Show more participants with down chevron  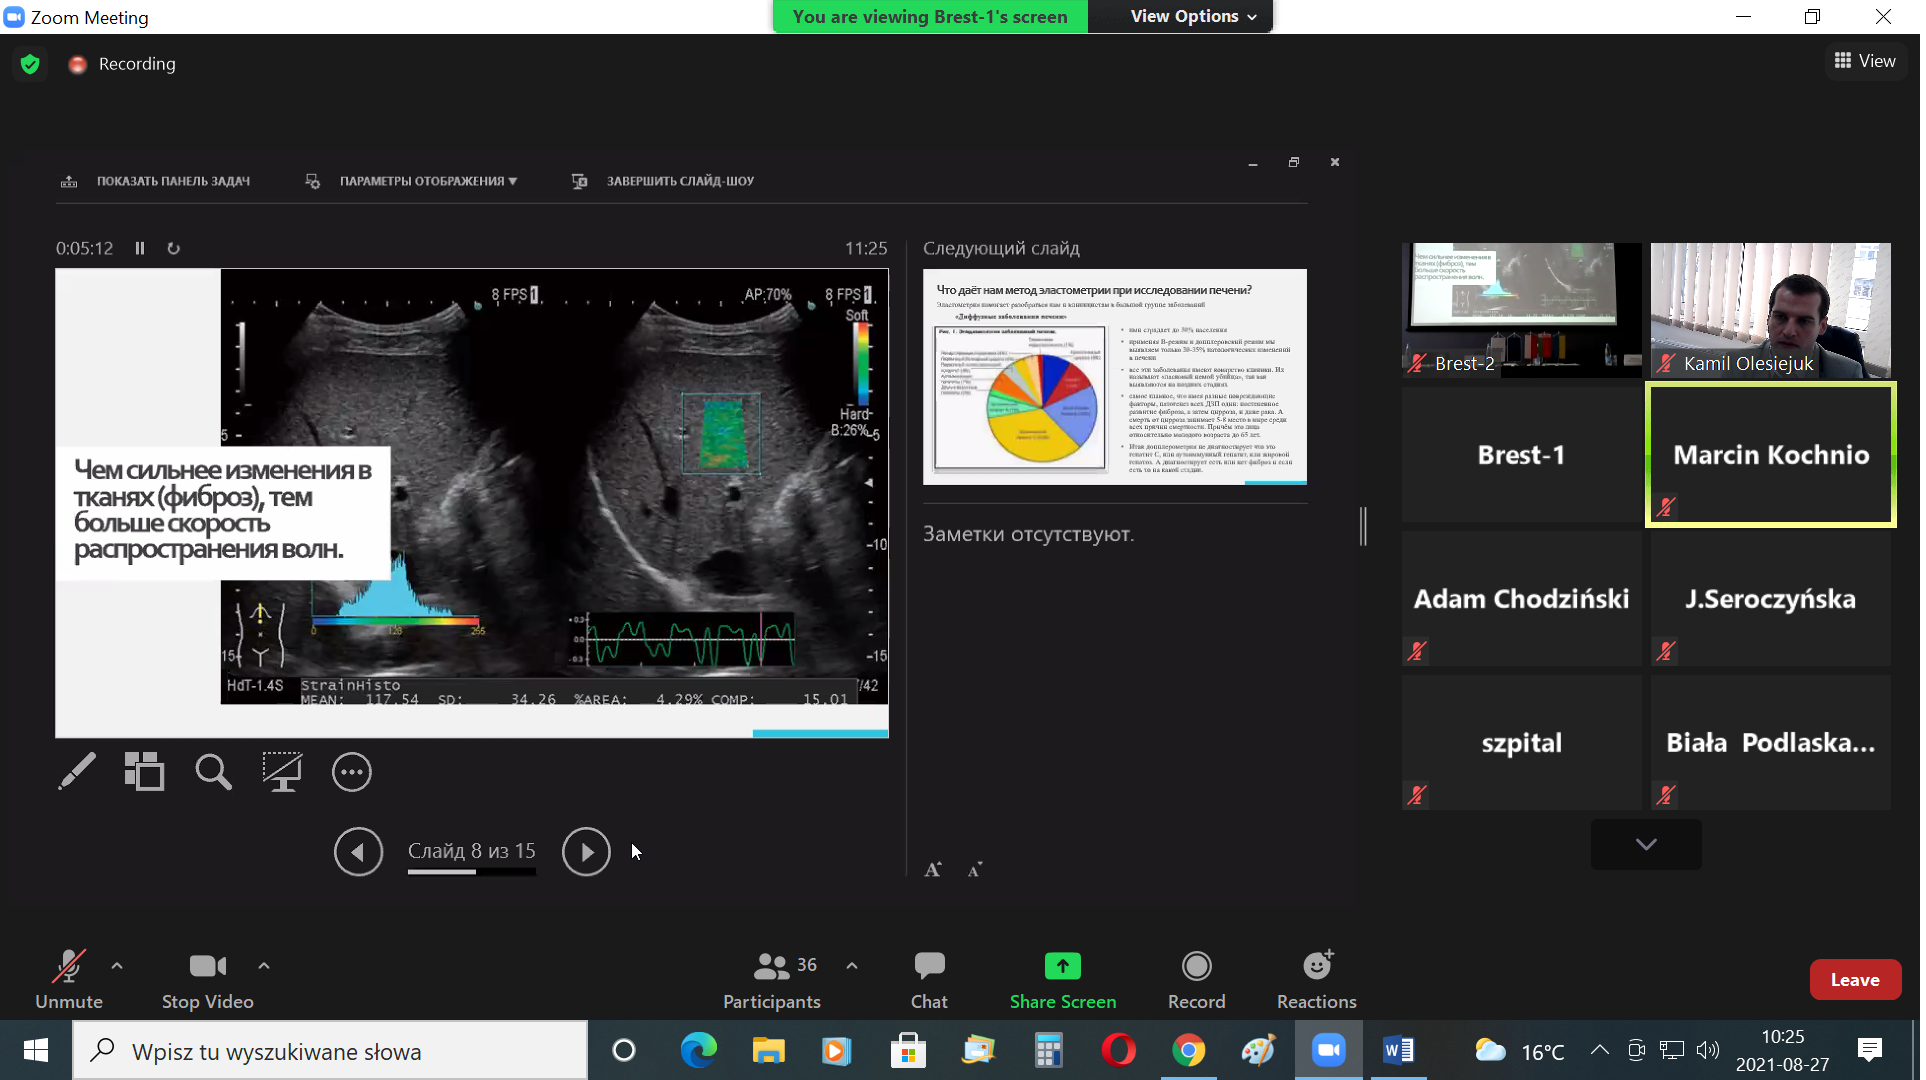click(1645, 844)
